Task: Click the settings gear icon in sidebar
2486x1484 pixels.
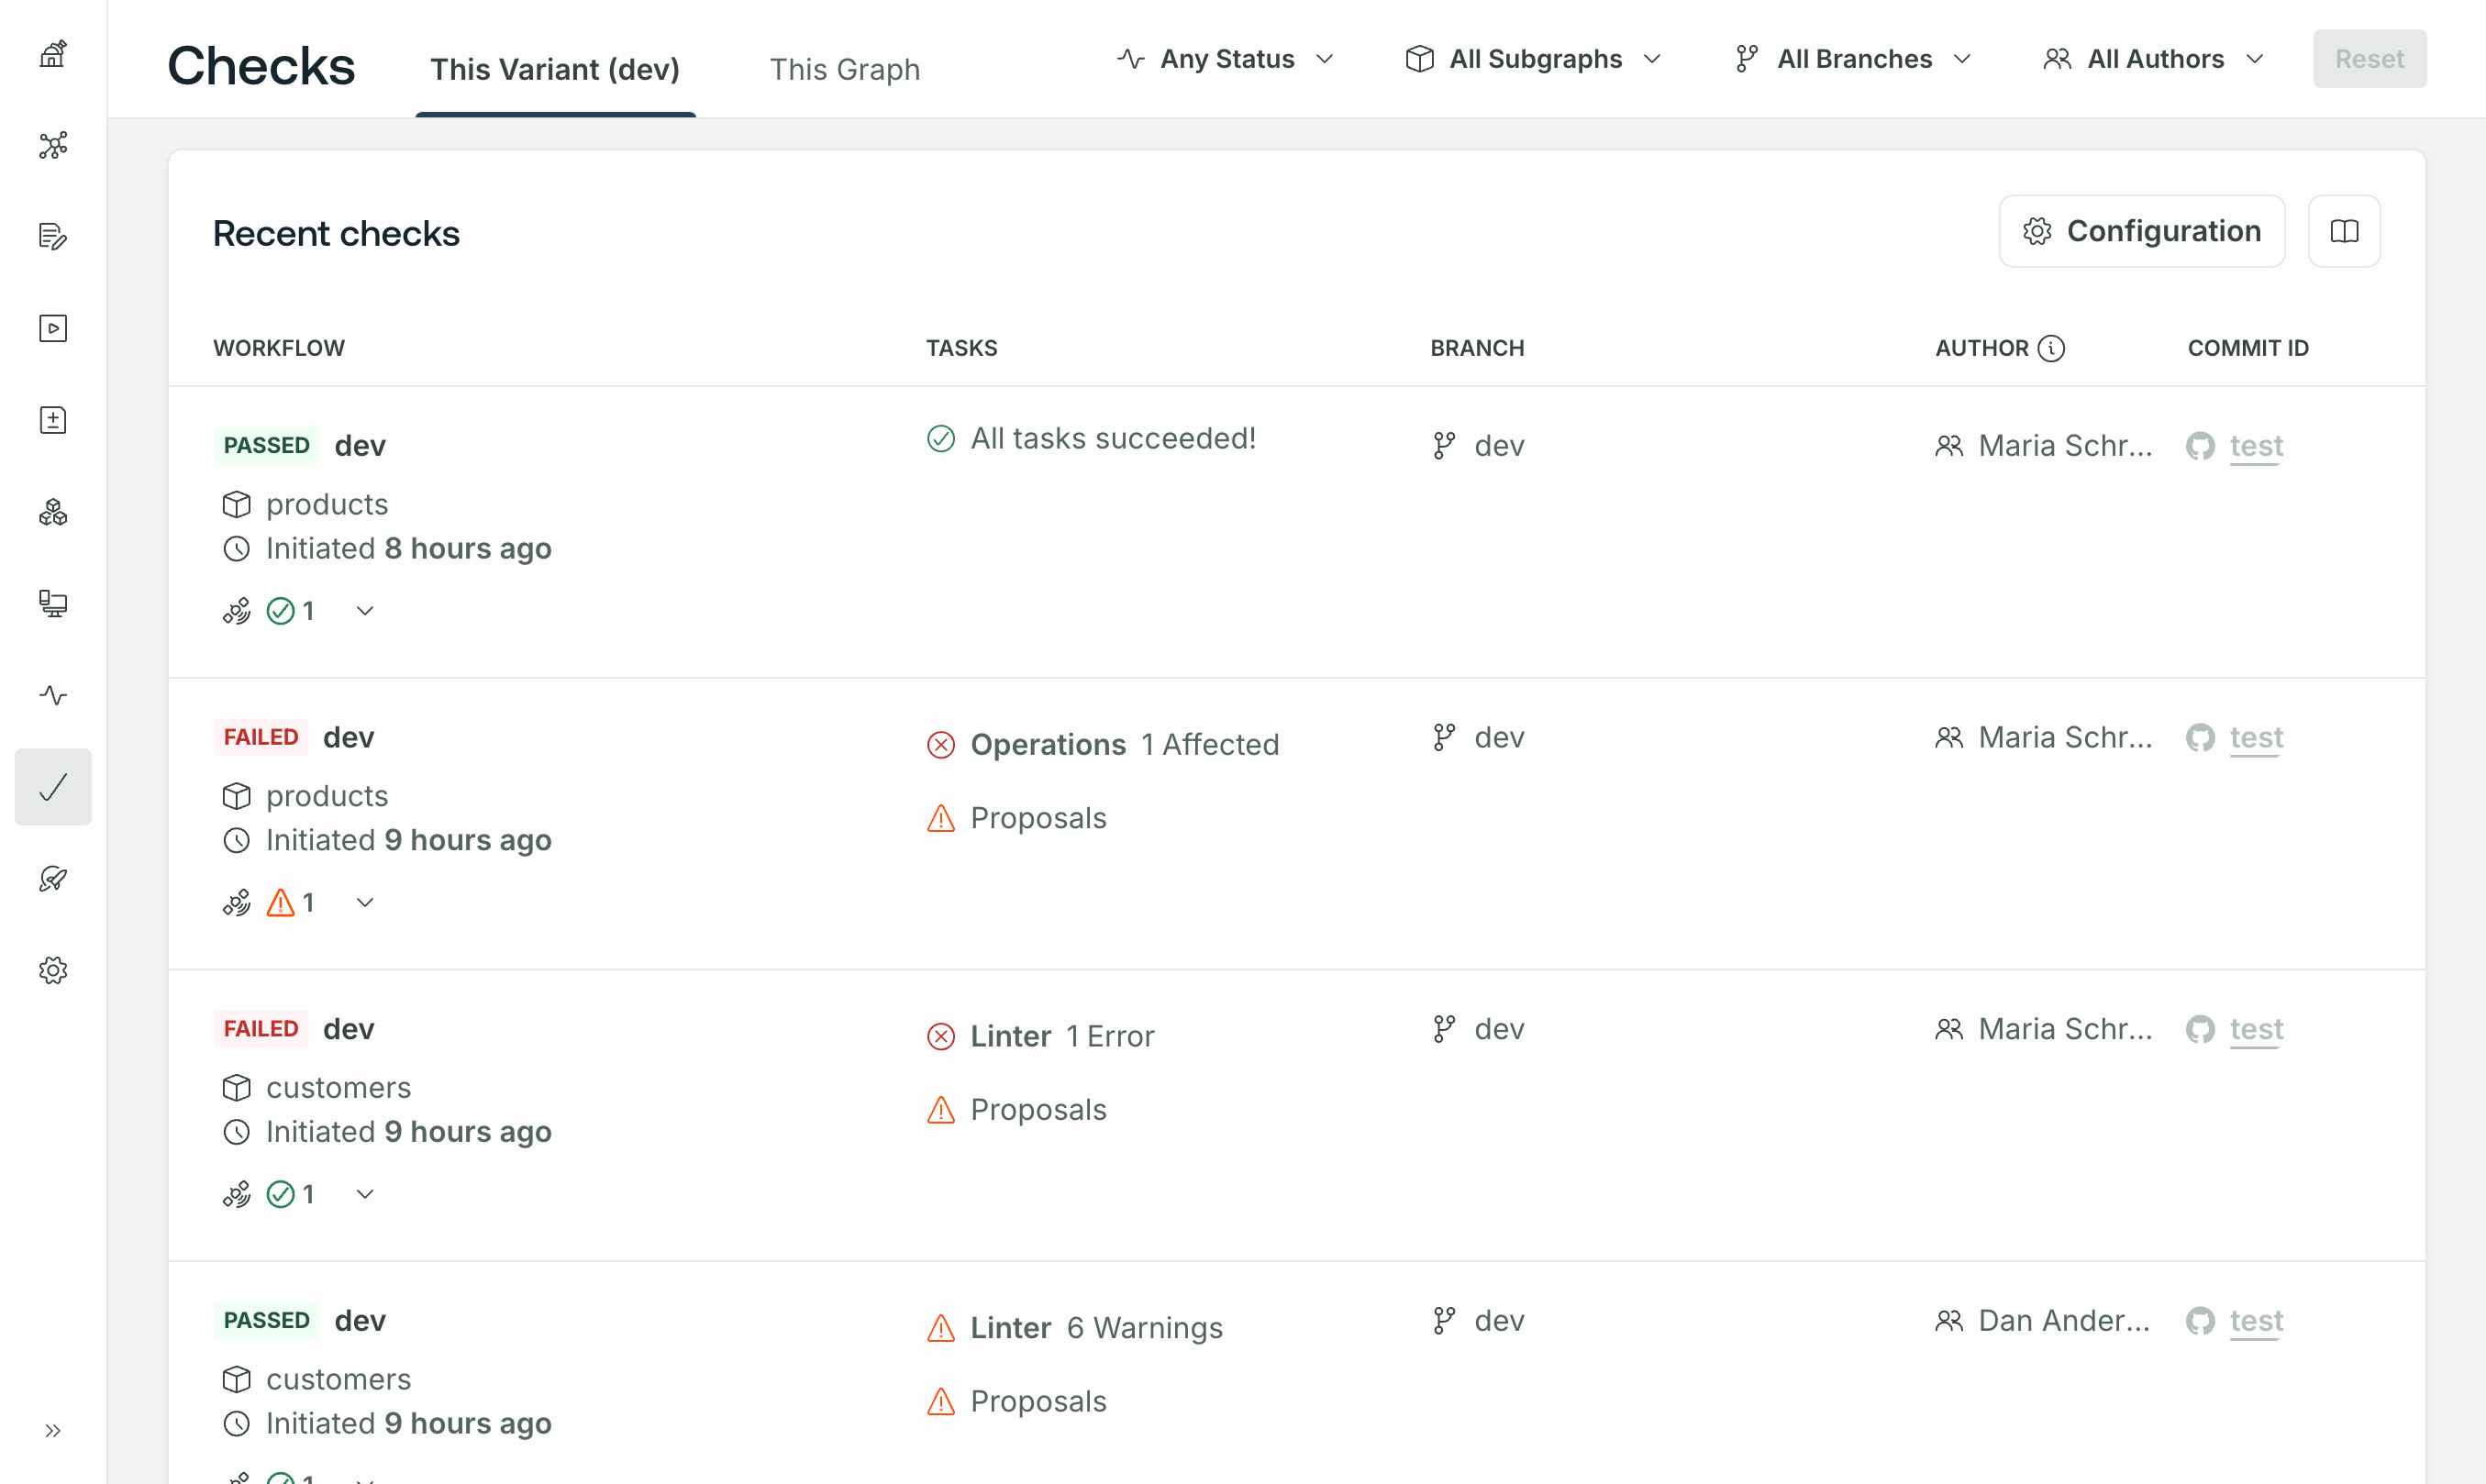Action: point(53,969)
